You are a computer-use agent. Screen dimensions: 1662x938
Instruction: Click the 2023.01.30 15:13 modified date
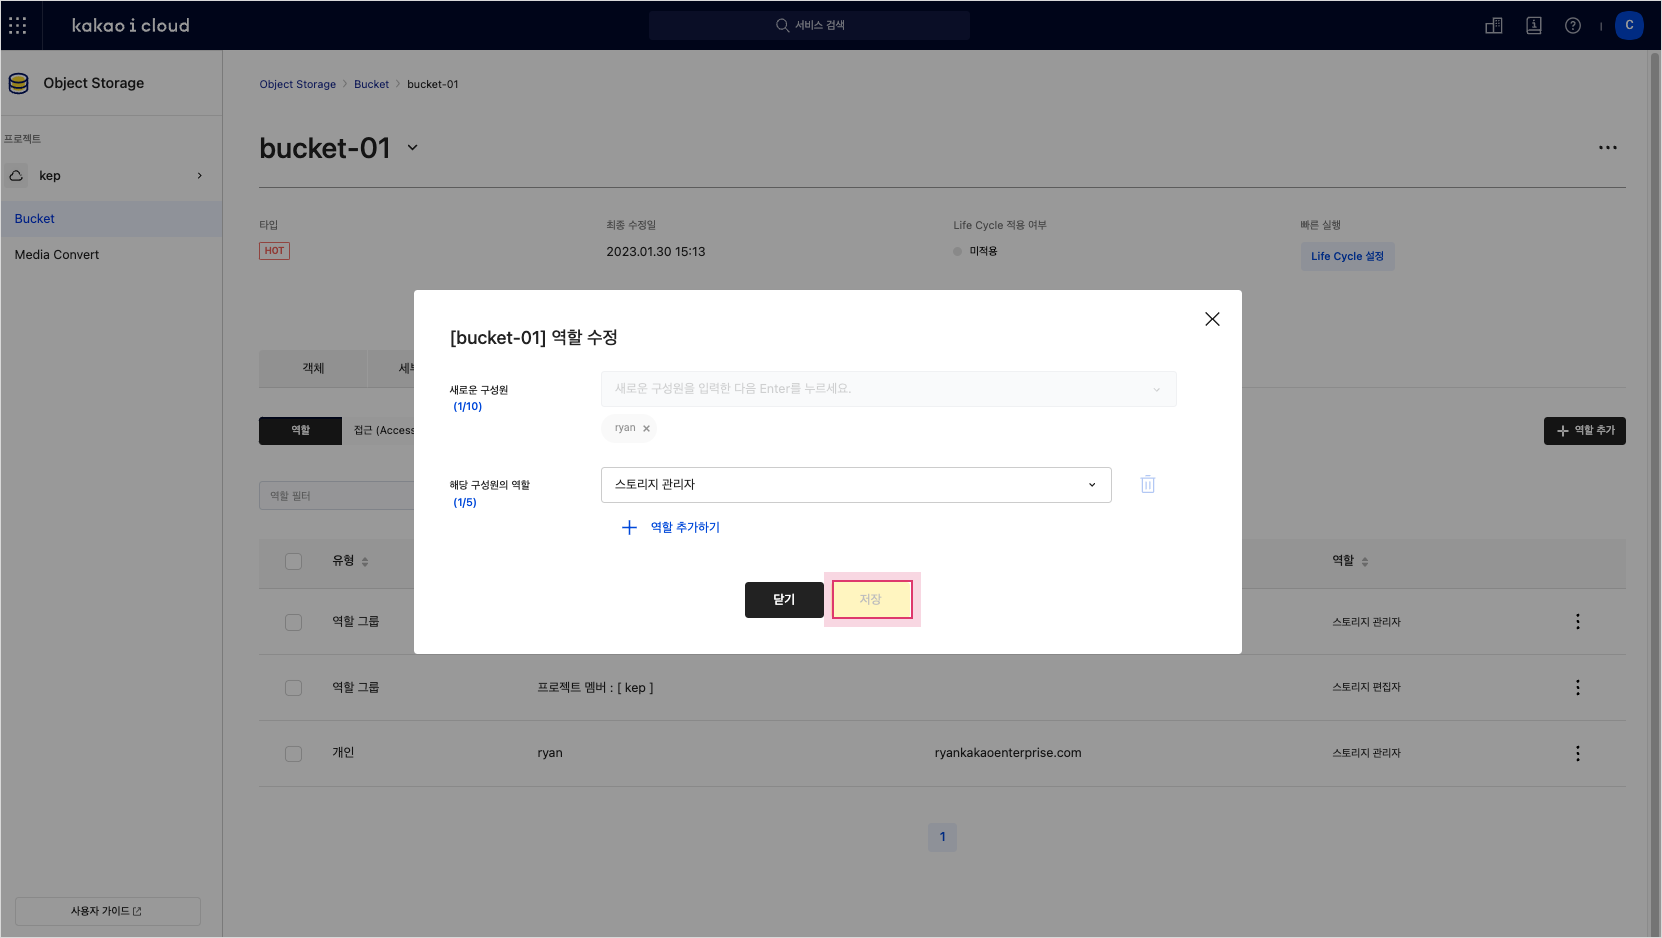click(x=656, y=252)
